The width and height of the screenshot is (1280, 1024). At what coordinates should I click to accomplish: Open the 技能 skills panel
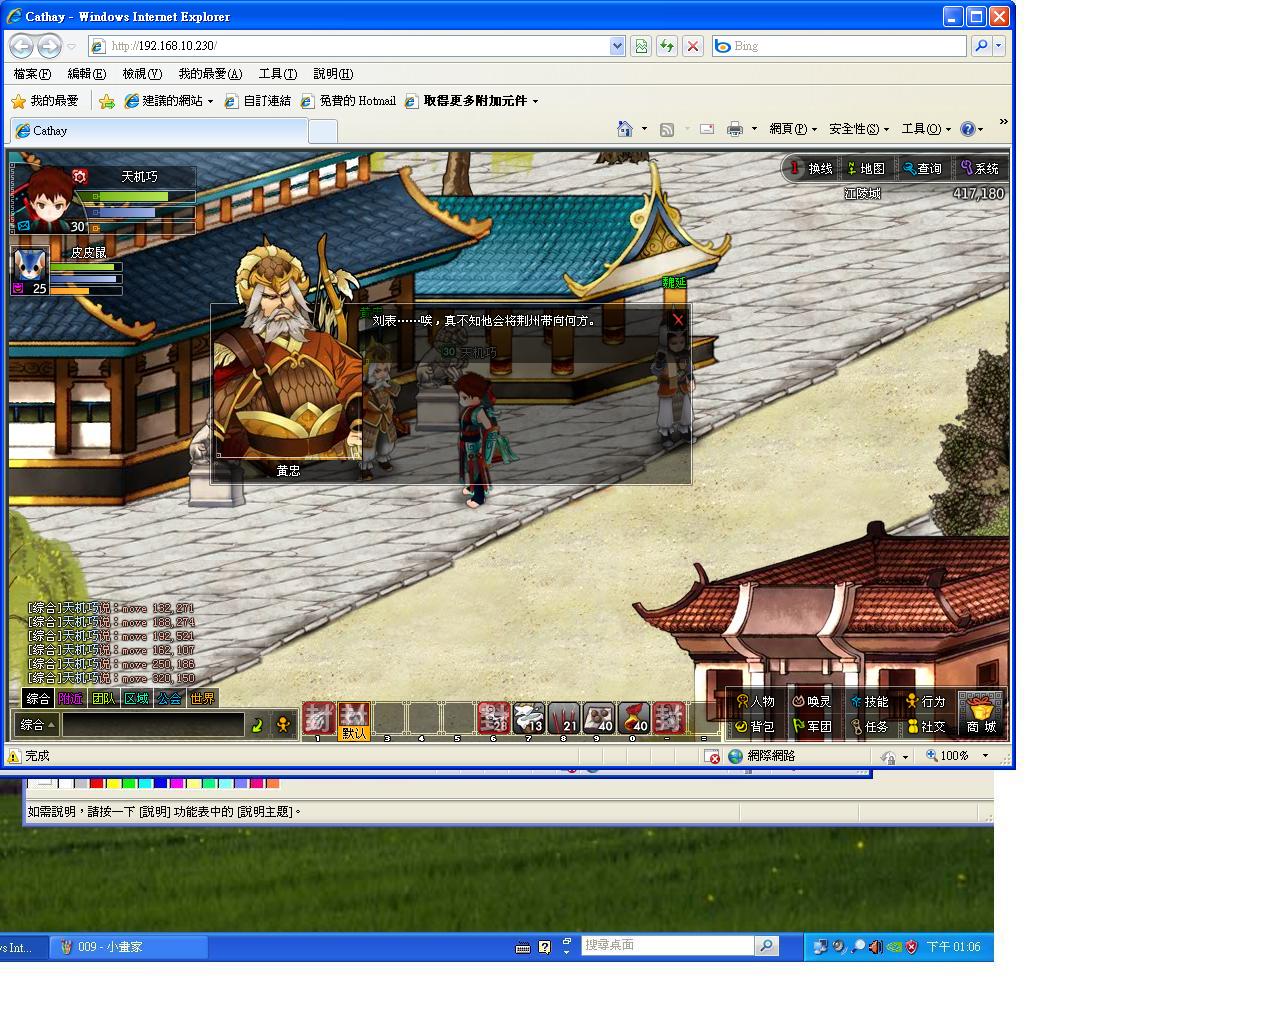tap(869, 702)
